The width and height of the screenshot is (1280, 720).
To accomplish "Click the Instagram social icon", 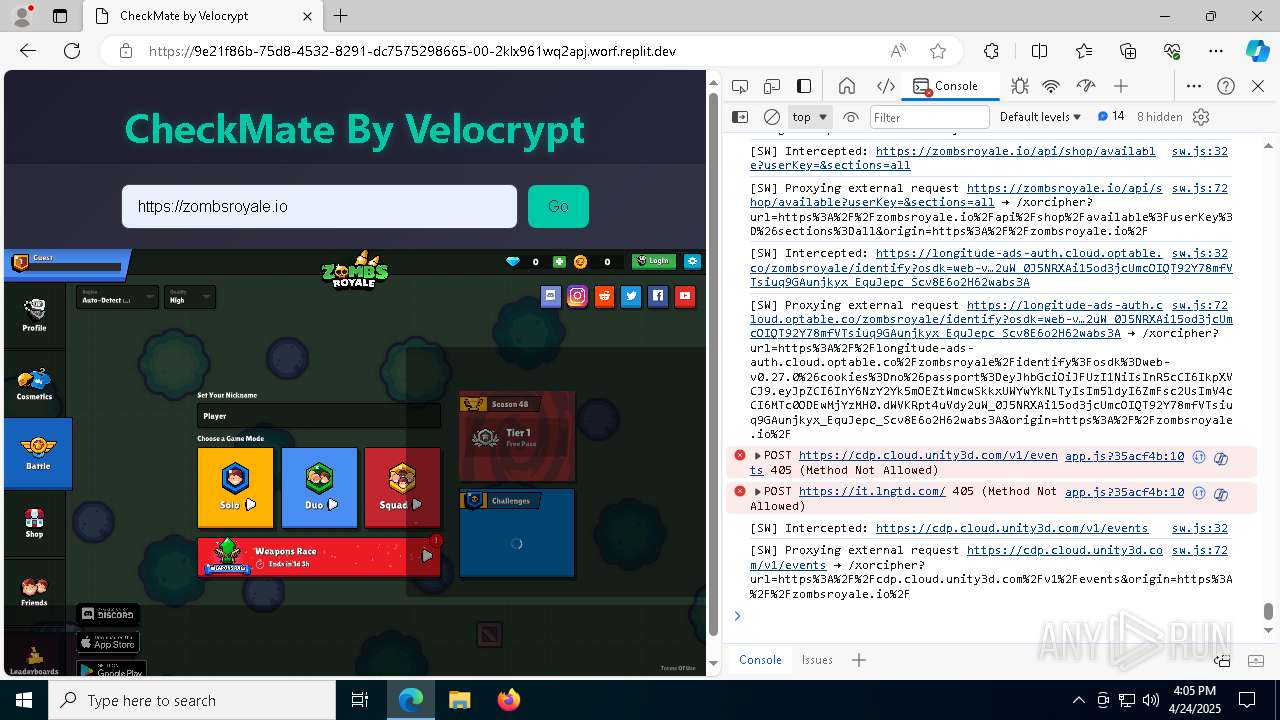I will 577,296.
